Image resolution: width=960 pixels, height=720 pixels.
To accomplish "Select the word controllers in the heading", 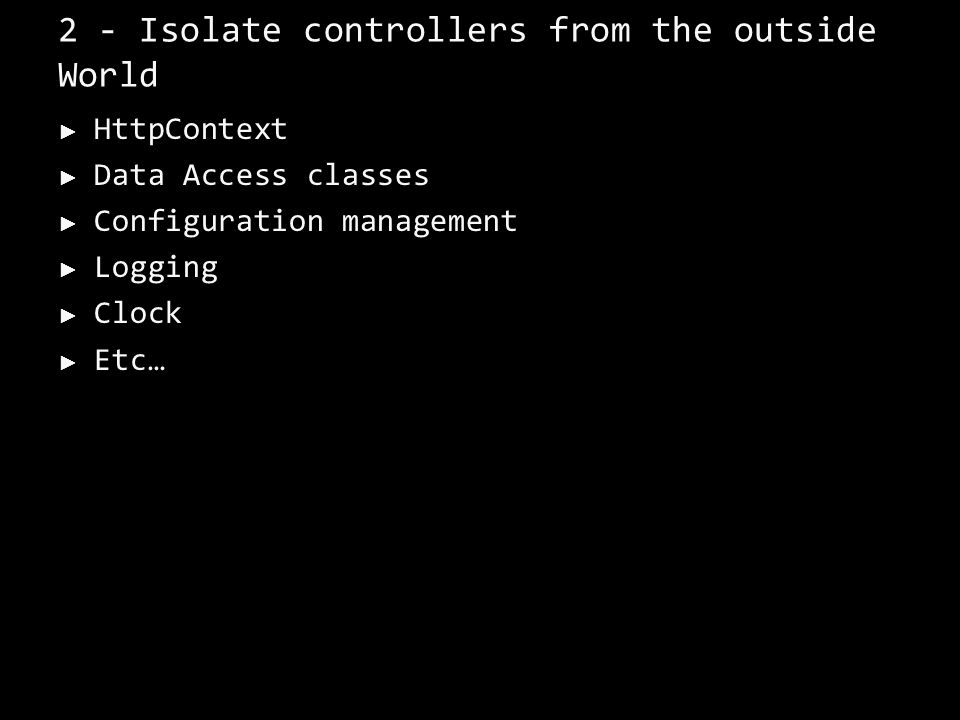I will [x=415, y=30].
